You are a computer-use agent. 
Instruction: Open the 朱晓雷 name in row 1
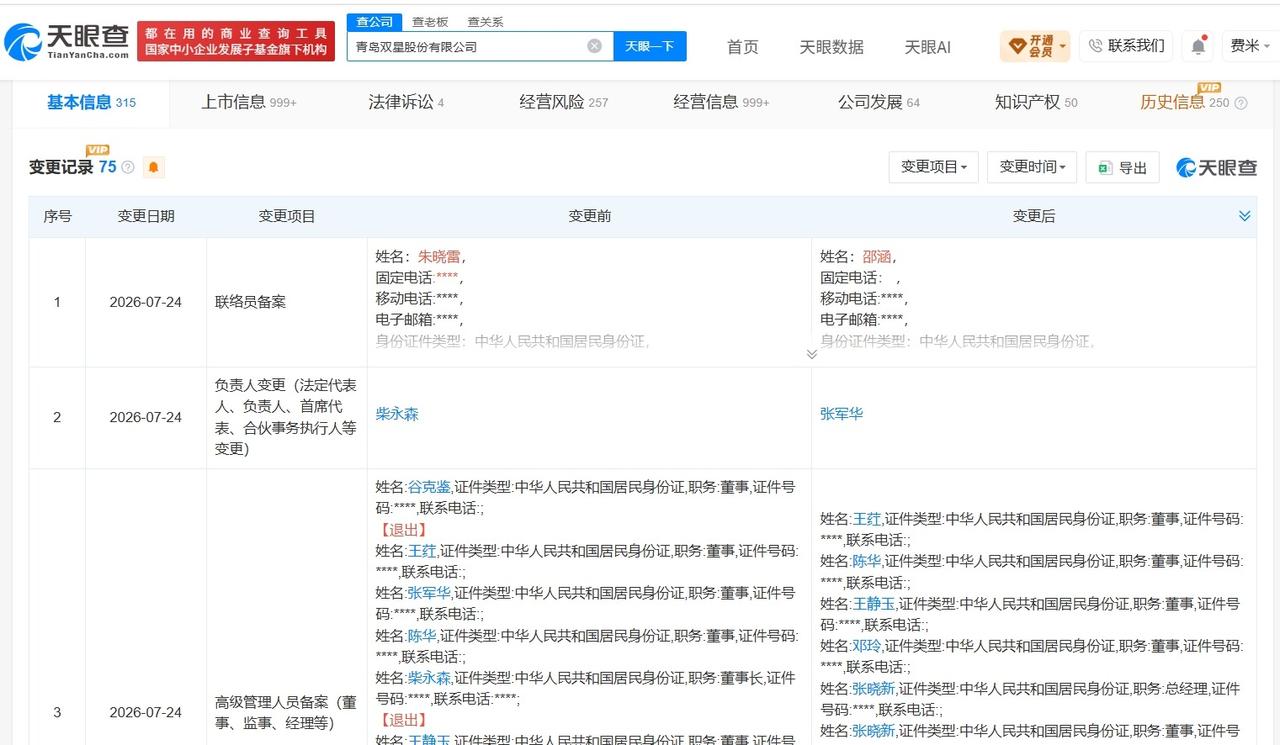point(439,256)
